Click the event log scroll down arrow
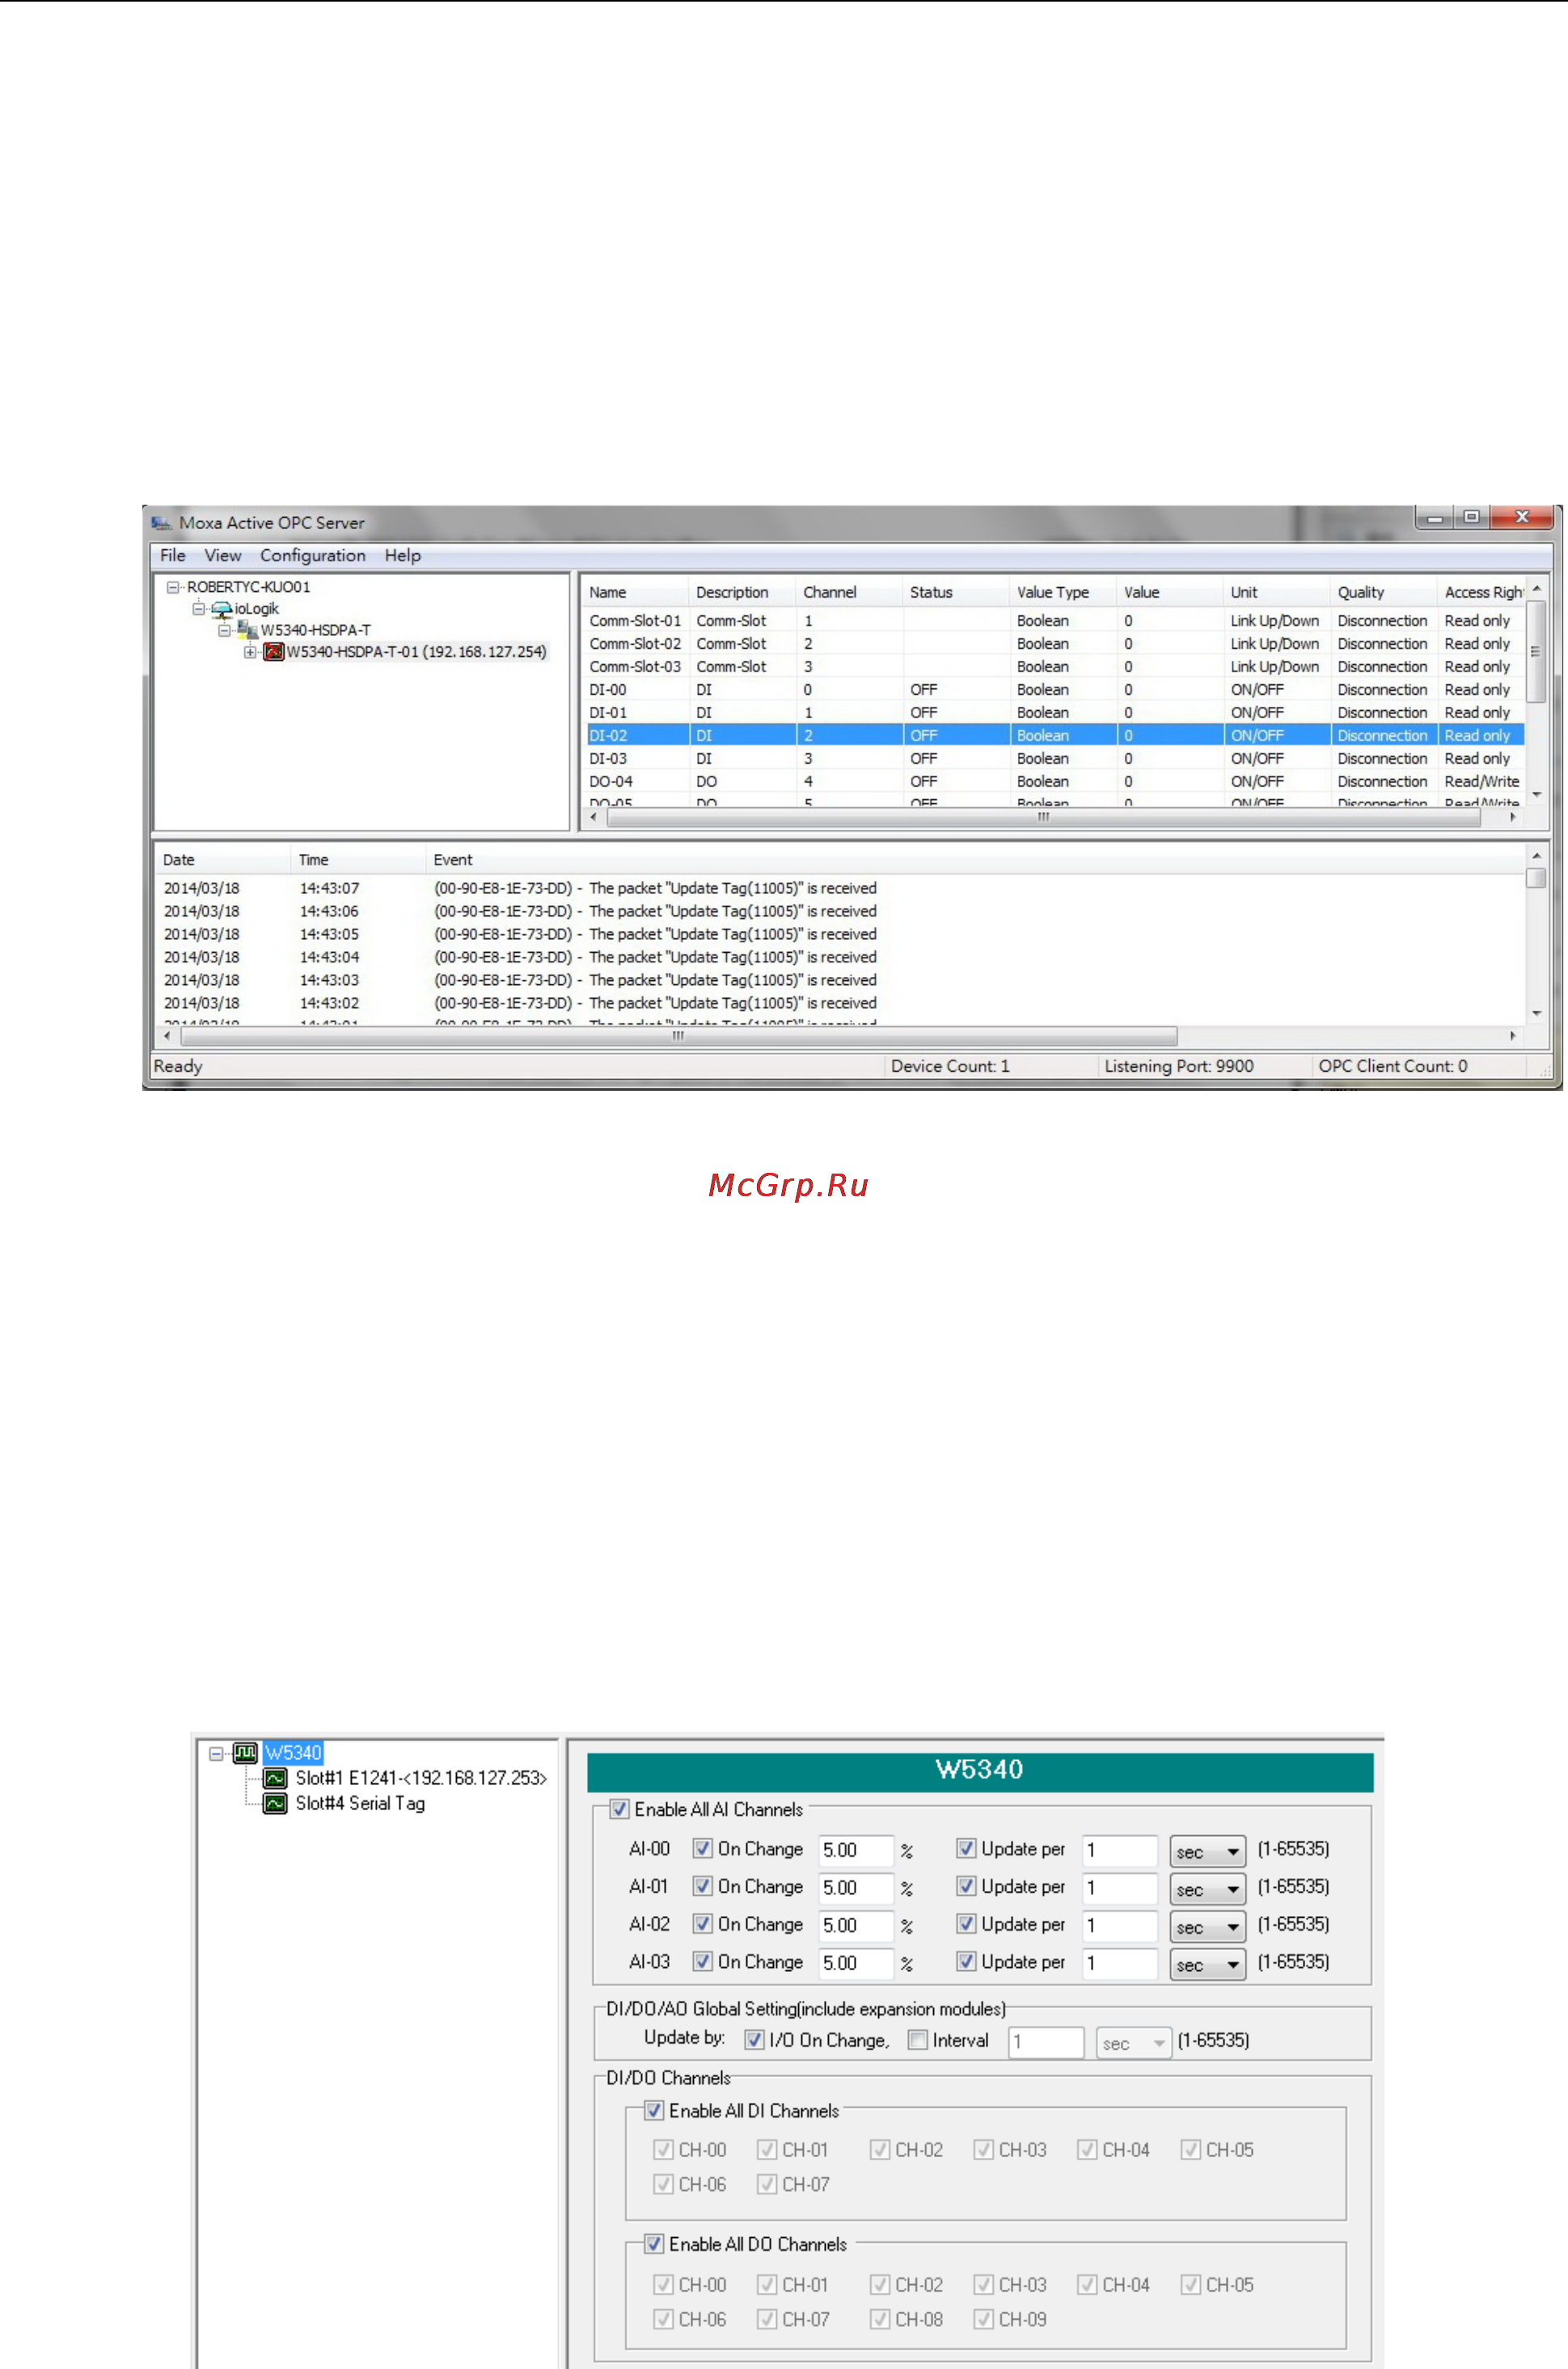 click(1536, 1013)
